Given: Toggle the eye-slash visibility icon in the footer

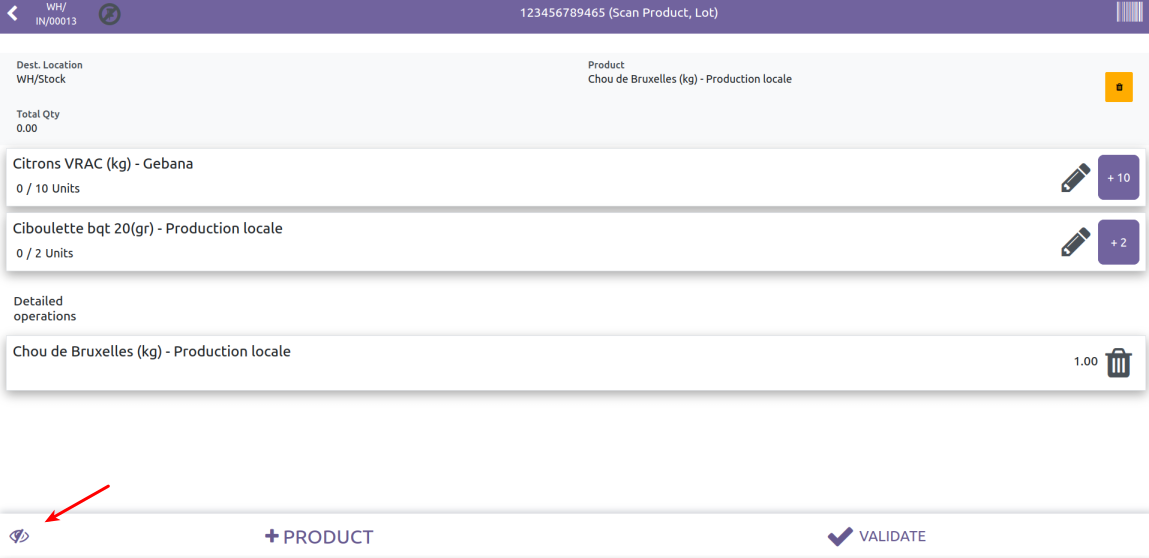Looking at the screenshot, I should click(x=20, y=536).
